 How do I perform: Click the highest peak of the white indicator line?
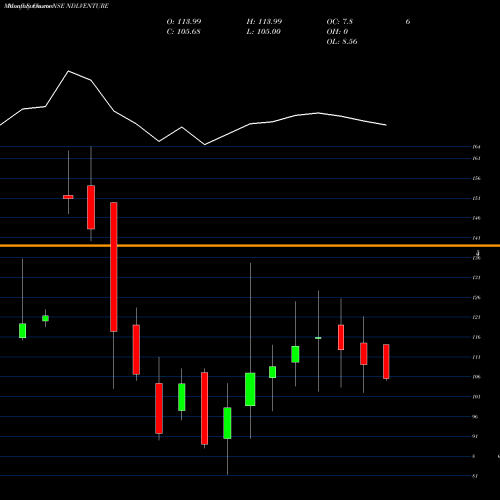(x=69, y=71)
